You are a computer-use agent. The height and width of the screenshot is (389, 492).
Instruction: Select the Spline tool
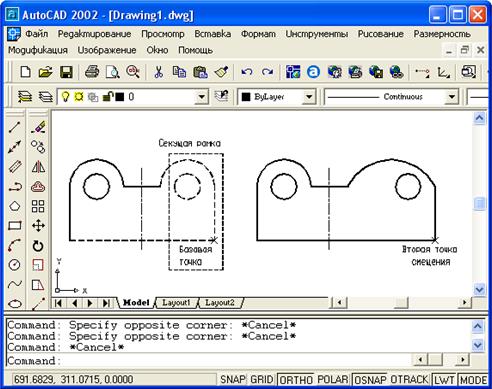[14, 284]
